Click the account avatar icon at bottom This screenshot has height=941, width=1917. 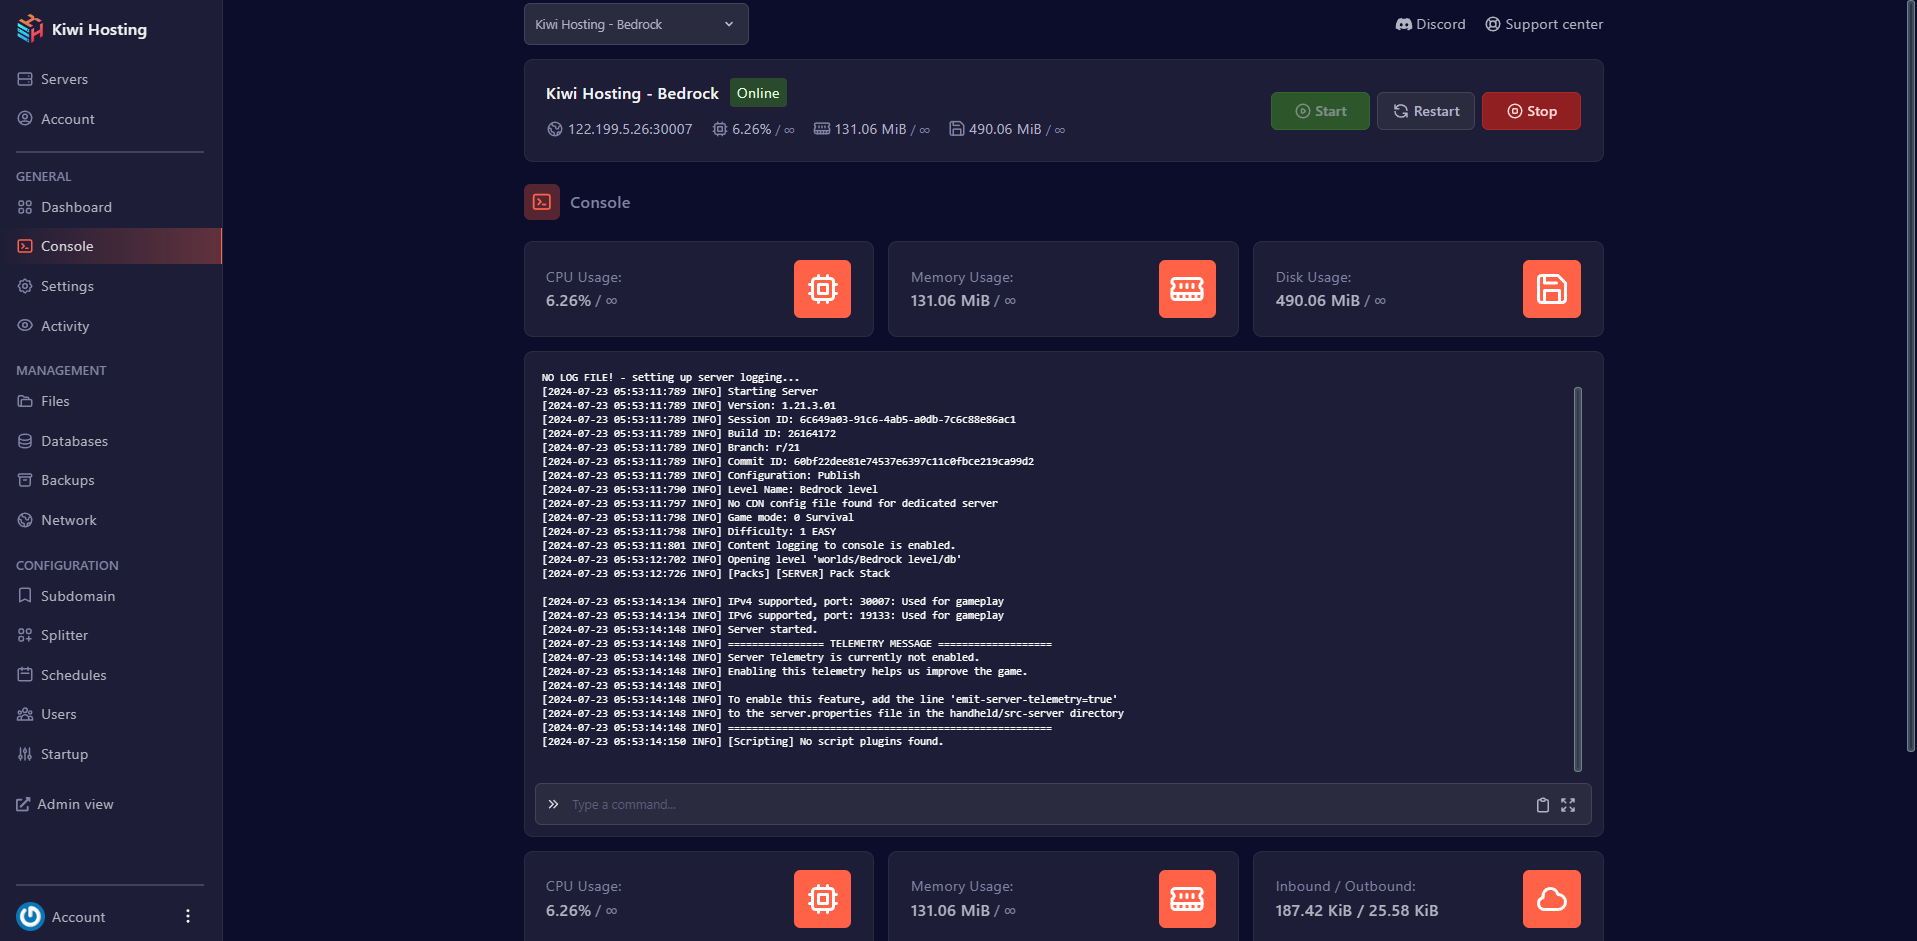coord(31,916)
